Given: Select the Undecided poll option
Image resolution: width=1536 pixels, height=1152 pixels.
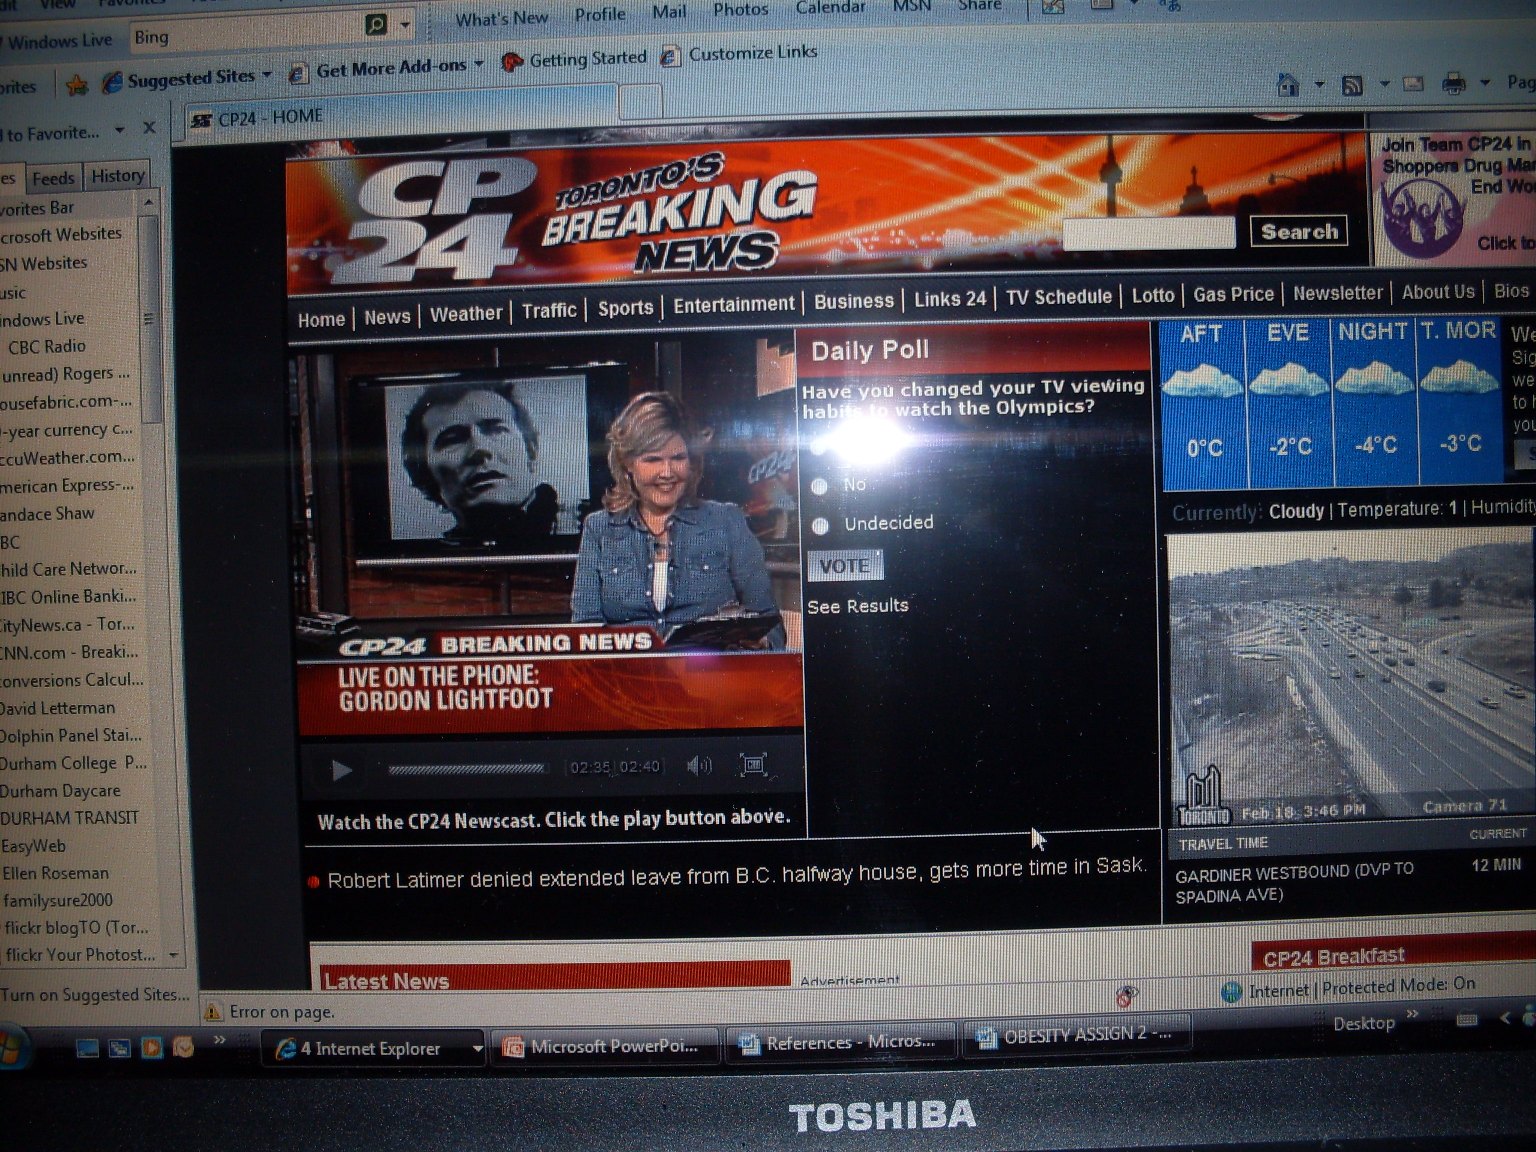Looking at the screenshot, I should click(821, 525).
